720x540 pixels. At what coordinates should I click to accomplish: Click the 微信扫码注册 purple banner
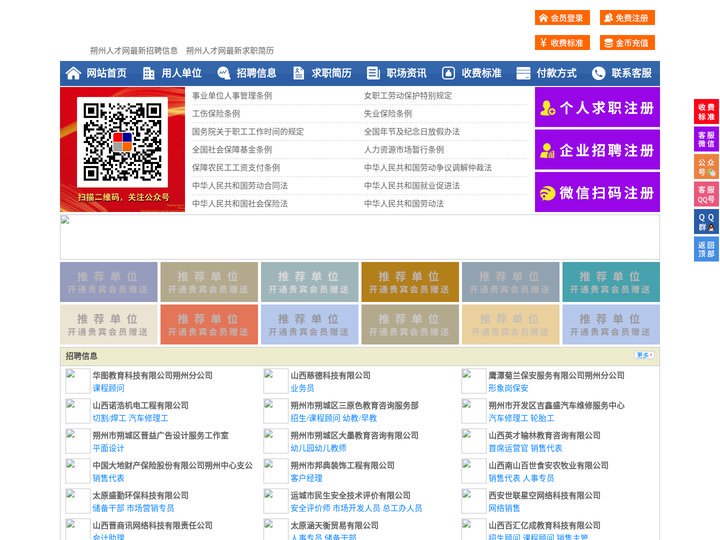click(597, 192)
